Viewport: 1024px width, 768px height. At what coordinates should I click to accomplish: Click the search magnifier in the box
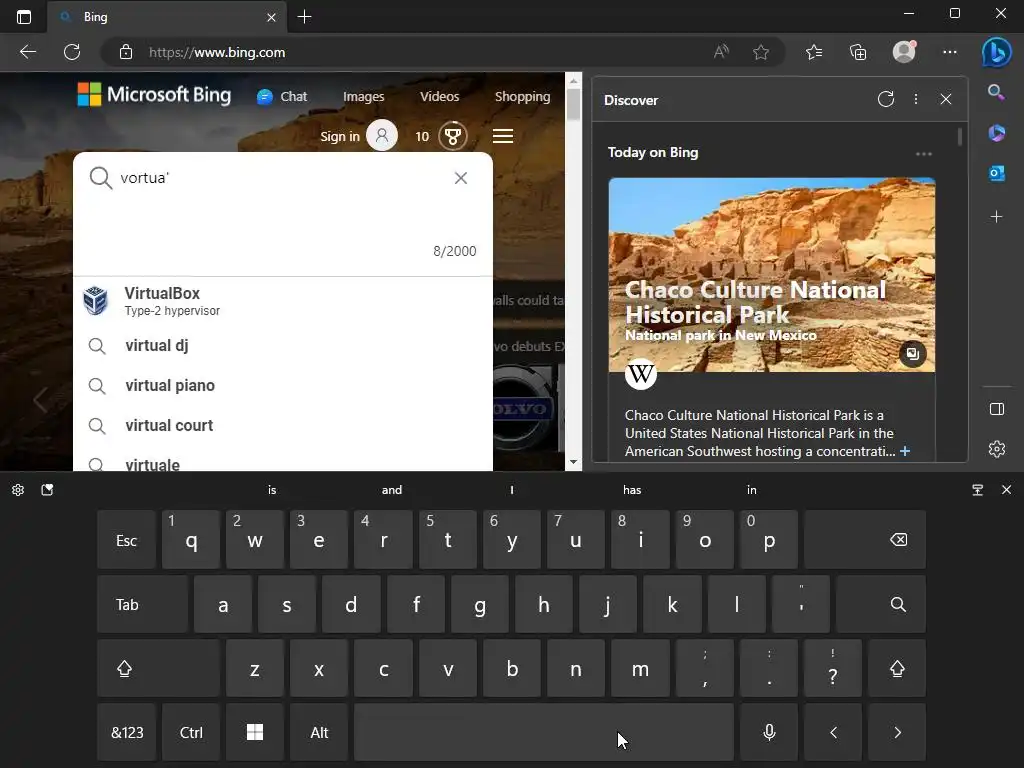coord(101,178)
